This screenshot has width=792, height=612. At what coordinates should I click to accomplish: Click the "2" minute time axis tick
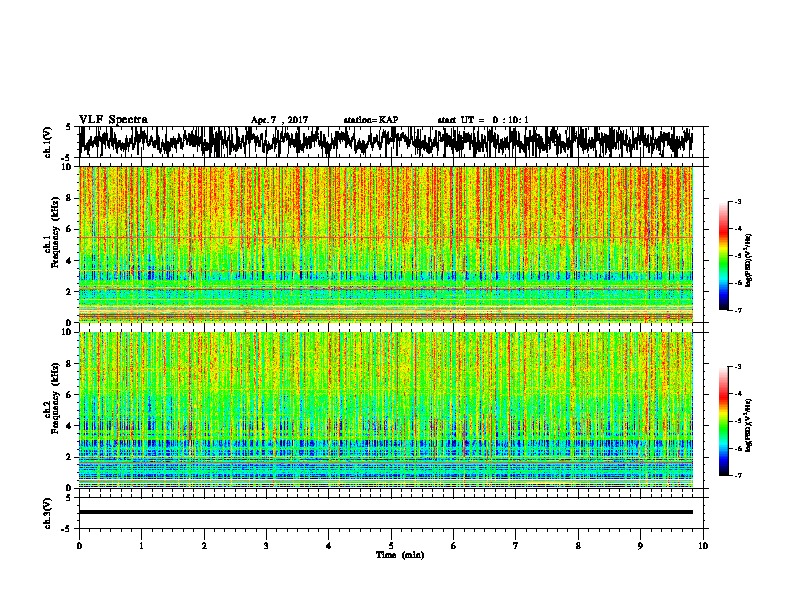pyautogui.click(x=204, y=546)
